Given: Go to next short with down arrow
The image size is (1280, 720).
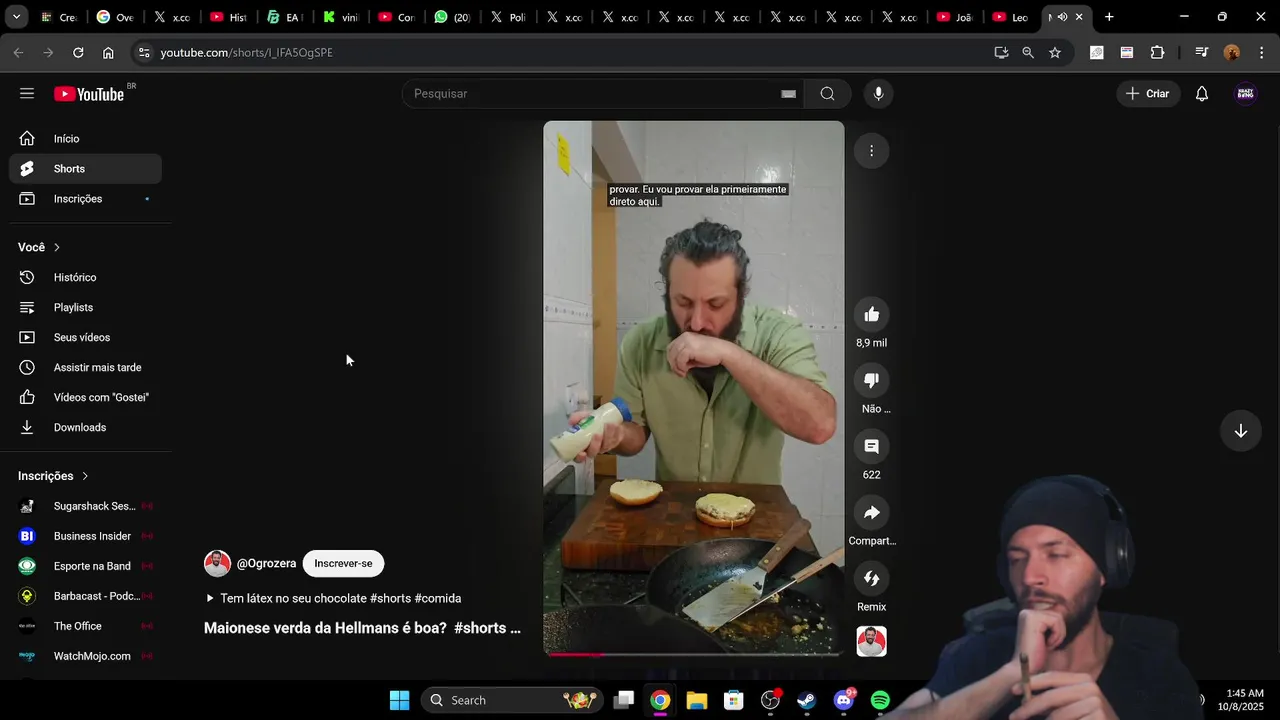Looking at the screenshot, I should 1240,431.
